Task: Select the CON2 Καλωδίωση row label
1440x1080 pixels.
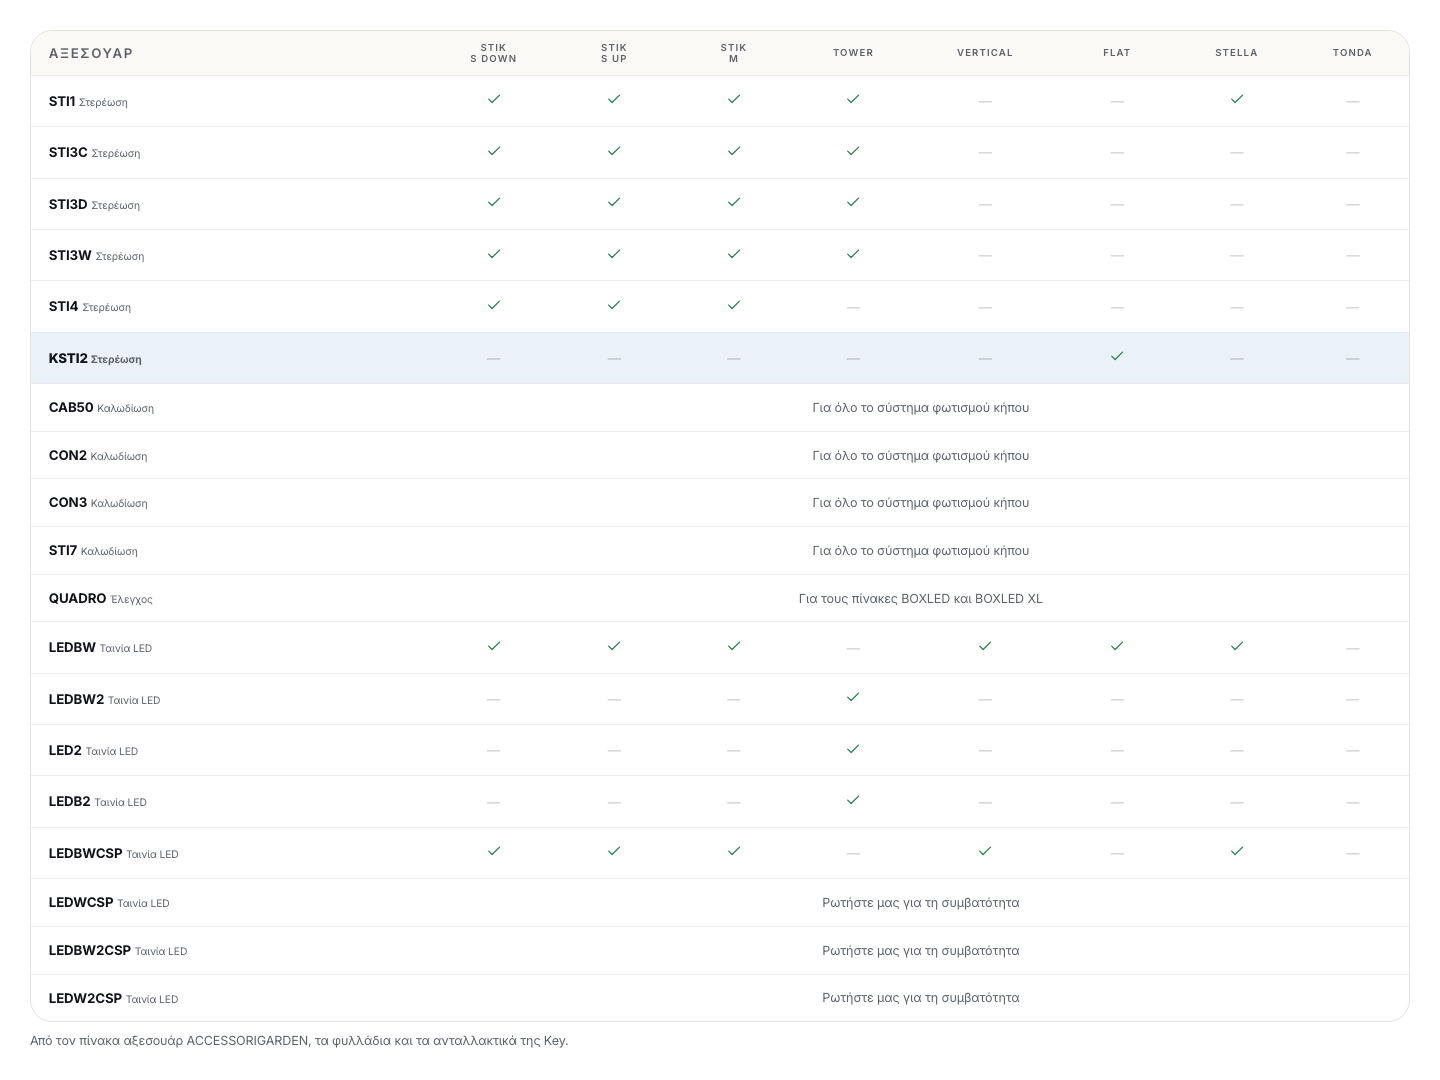Action: (98, 456)
